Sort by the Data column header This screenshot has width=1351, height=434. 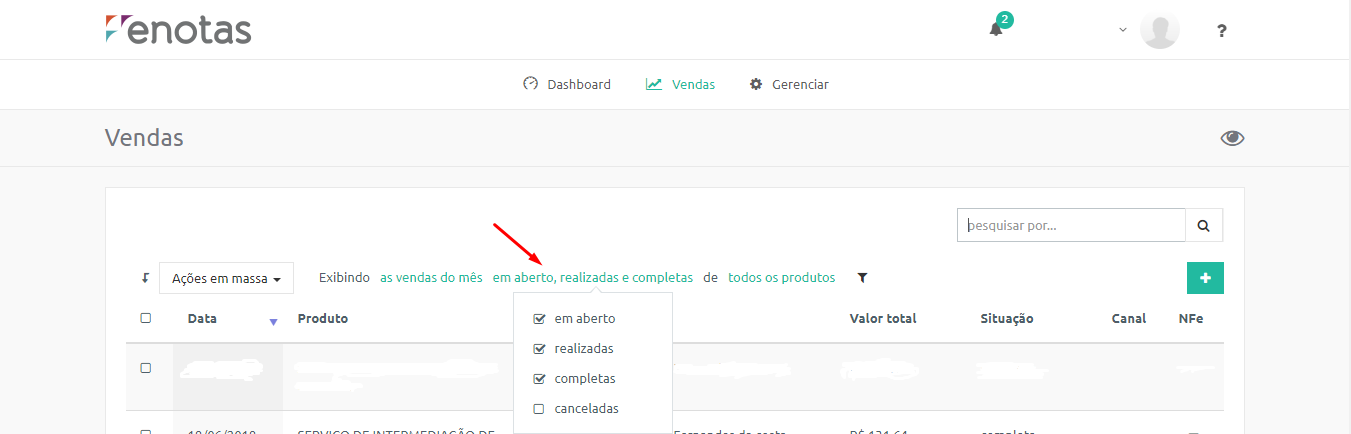coord(202,318)
